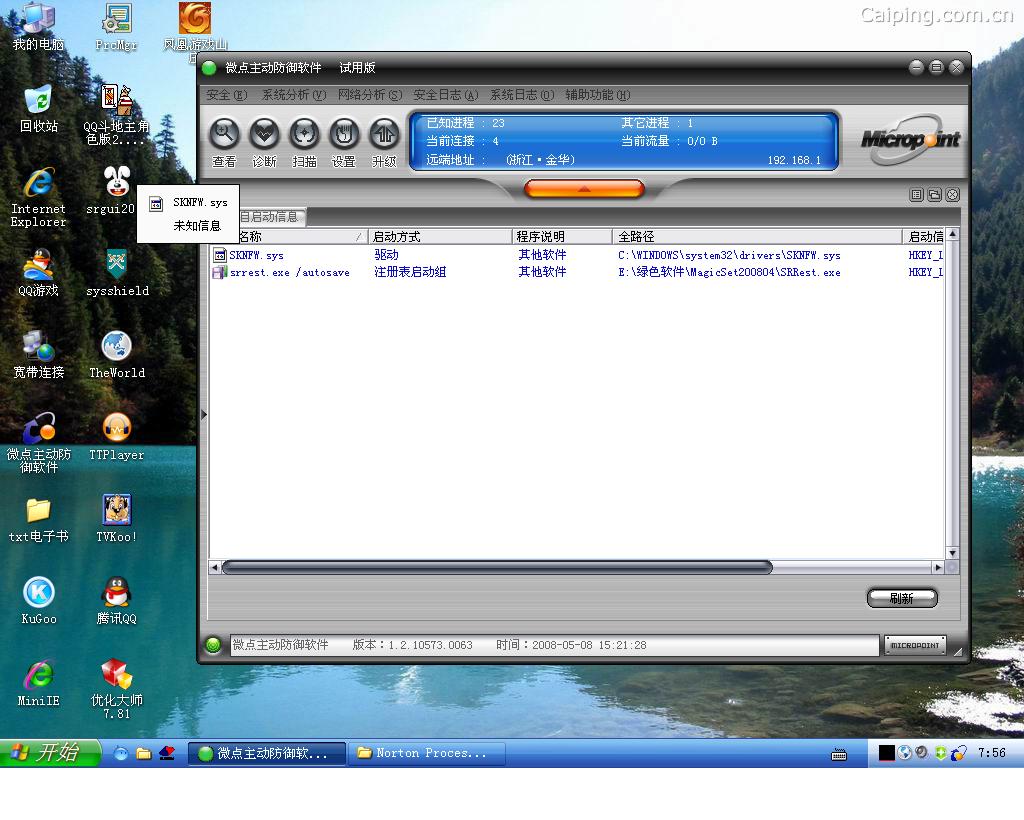The height and width of the screenshot is (820, 1024).
Task: Click the green status indicator in status bar
Action: [213, 645]
